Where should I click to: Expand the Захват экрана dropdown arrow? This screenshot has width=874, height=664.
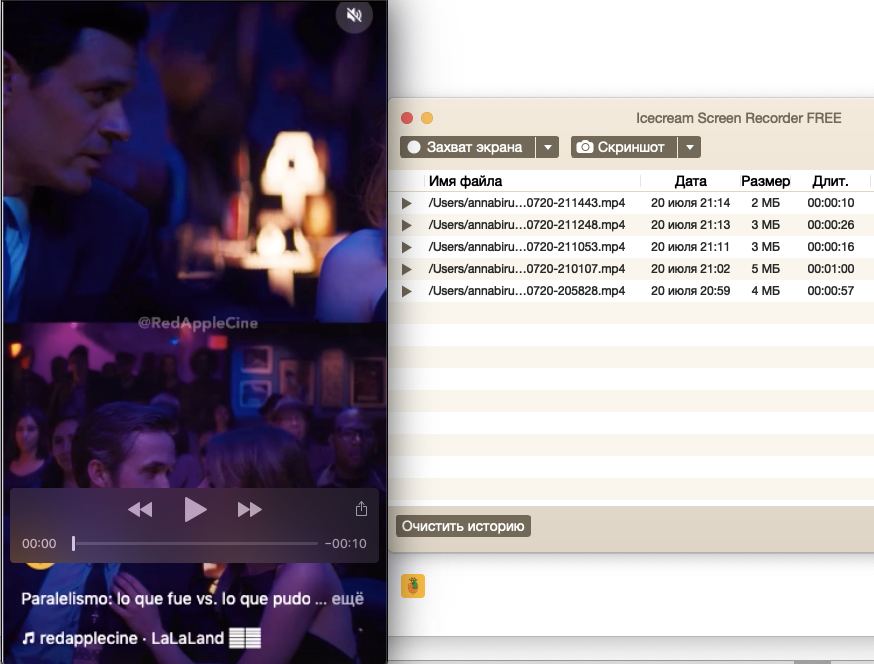[x=547, y=147]
